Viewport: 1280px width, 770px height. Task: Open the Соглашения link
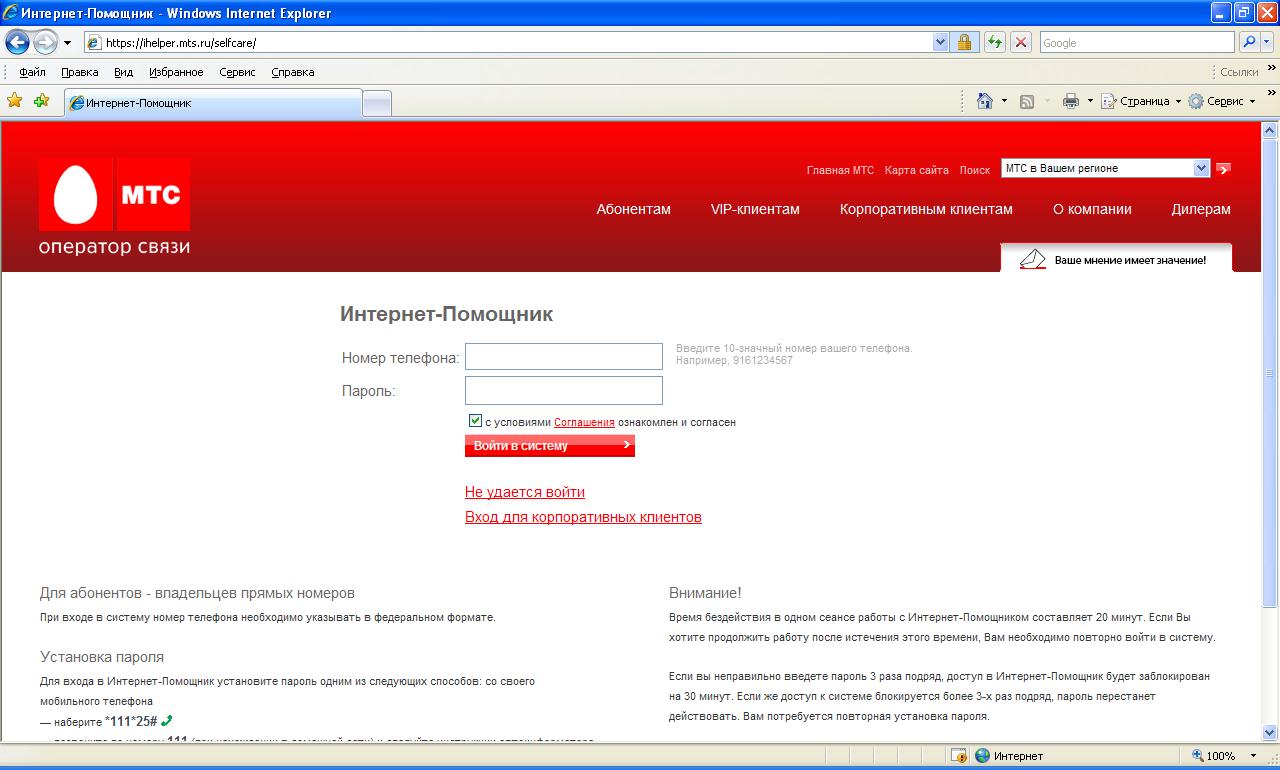(x=584, y=422)
